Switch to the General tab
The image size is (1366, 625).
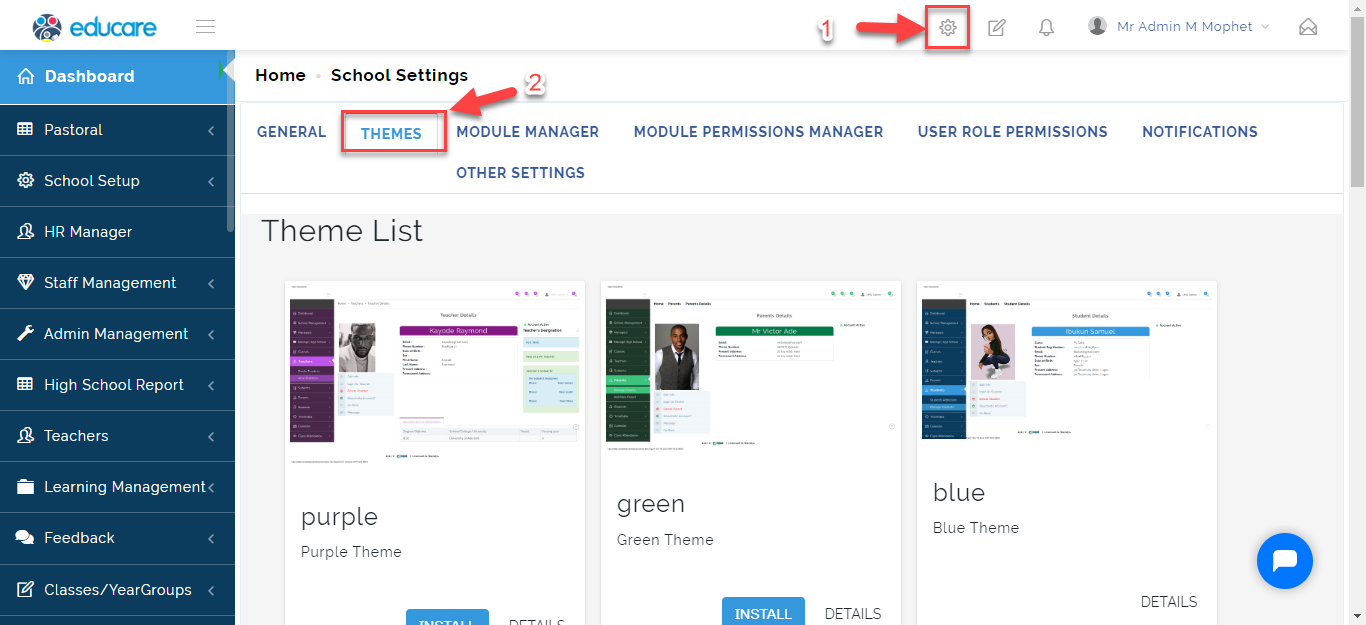pos(292,132)
